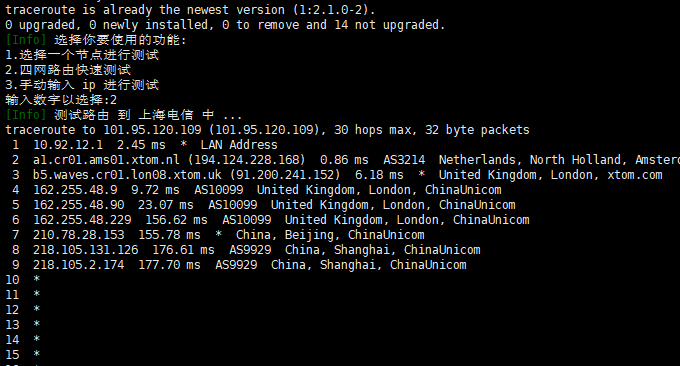Click IP 162.255.48.229 on hop 6
This screenshot has height=366, width=680.
(x=82, y=220)
